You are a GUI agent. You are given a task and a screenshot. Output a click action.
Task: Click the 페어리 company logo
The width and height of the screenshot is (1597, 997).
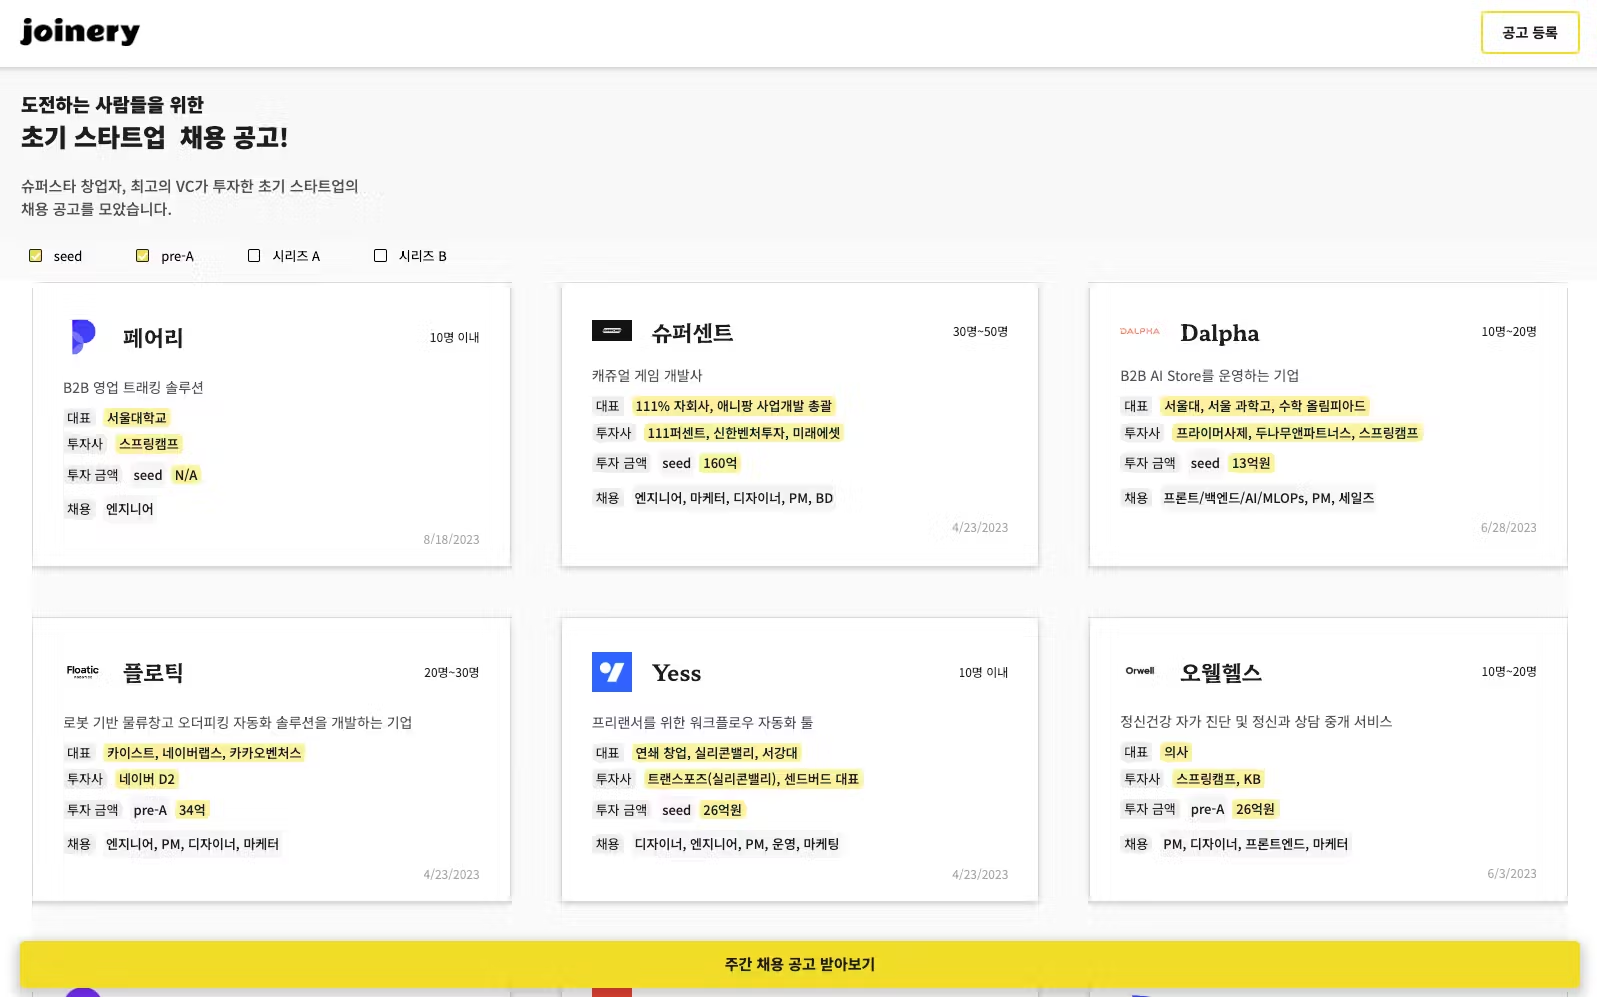83,337
